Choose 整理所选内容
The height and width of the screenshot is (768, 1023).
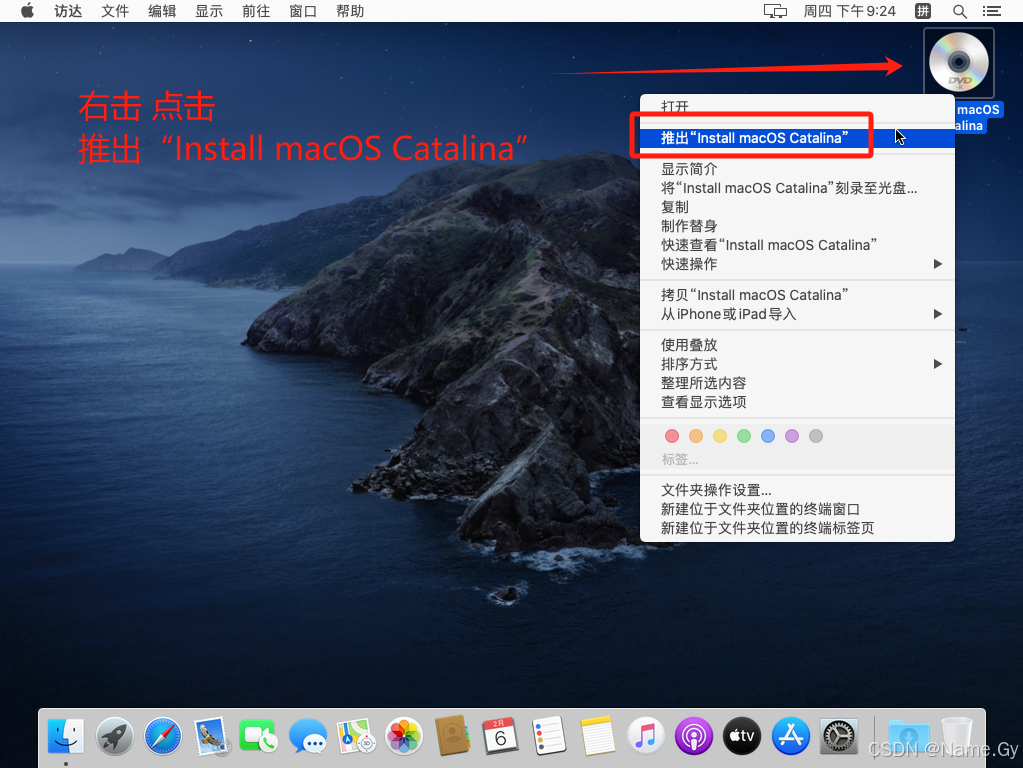pyautogui.click(x=797, y=382)
